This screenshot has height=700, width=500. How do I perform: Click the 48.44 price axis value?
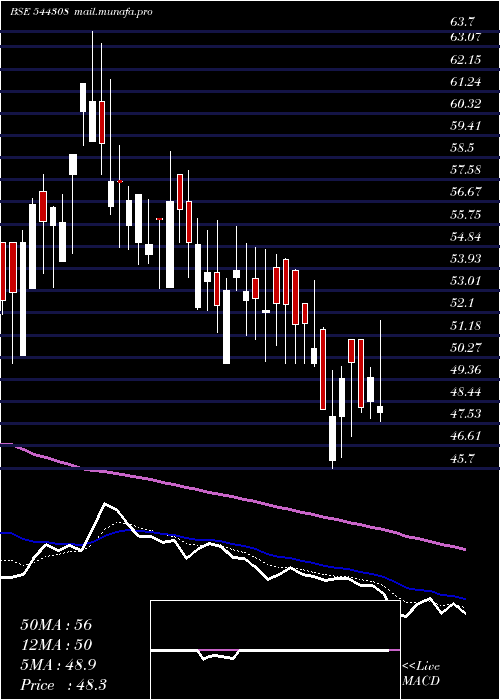coord(466,392)
